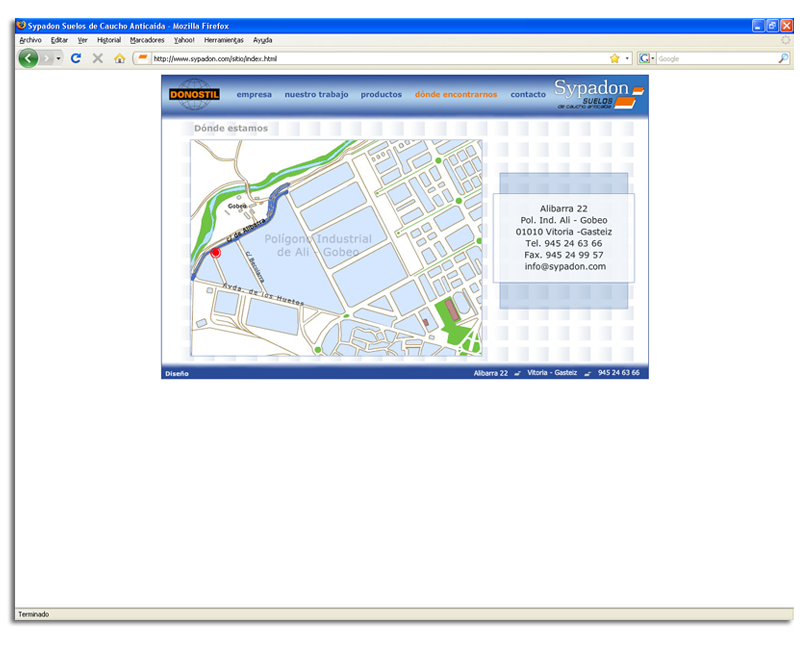Click 'Pol. Ind. Ali - Gobeo' line

564,220
